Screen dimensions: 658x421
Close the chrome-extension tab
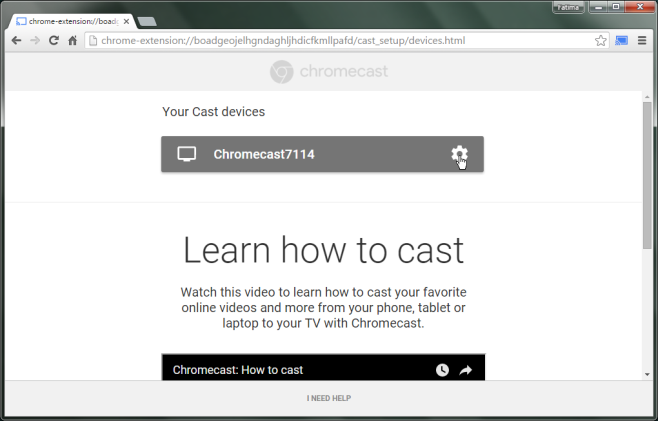pyautogui.click(x=126, y=21)
